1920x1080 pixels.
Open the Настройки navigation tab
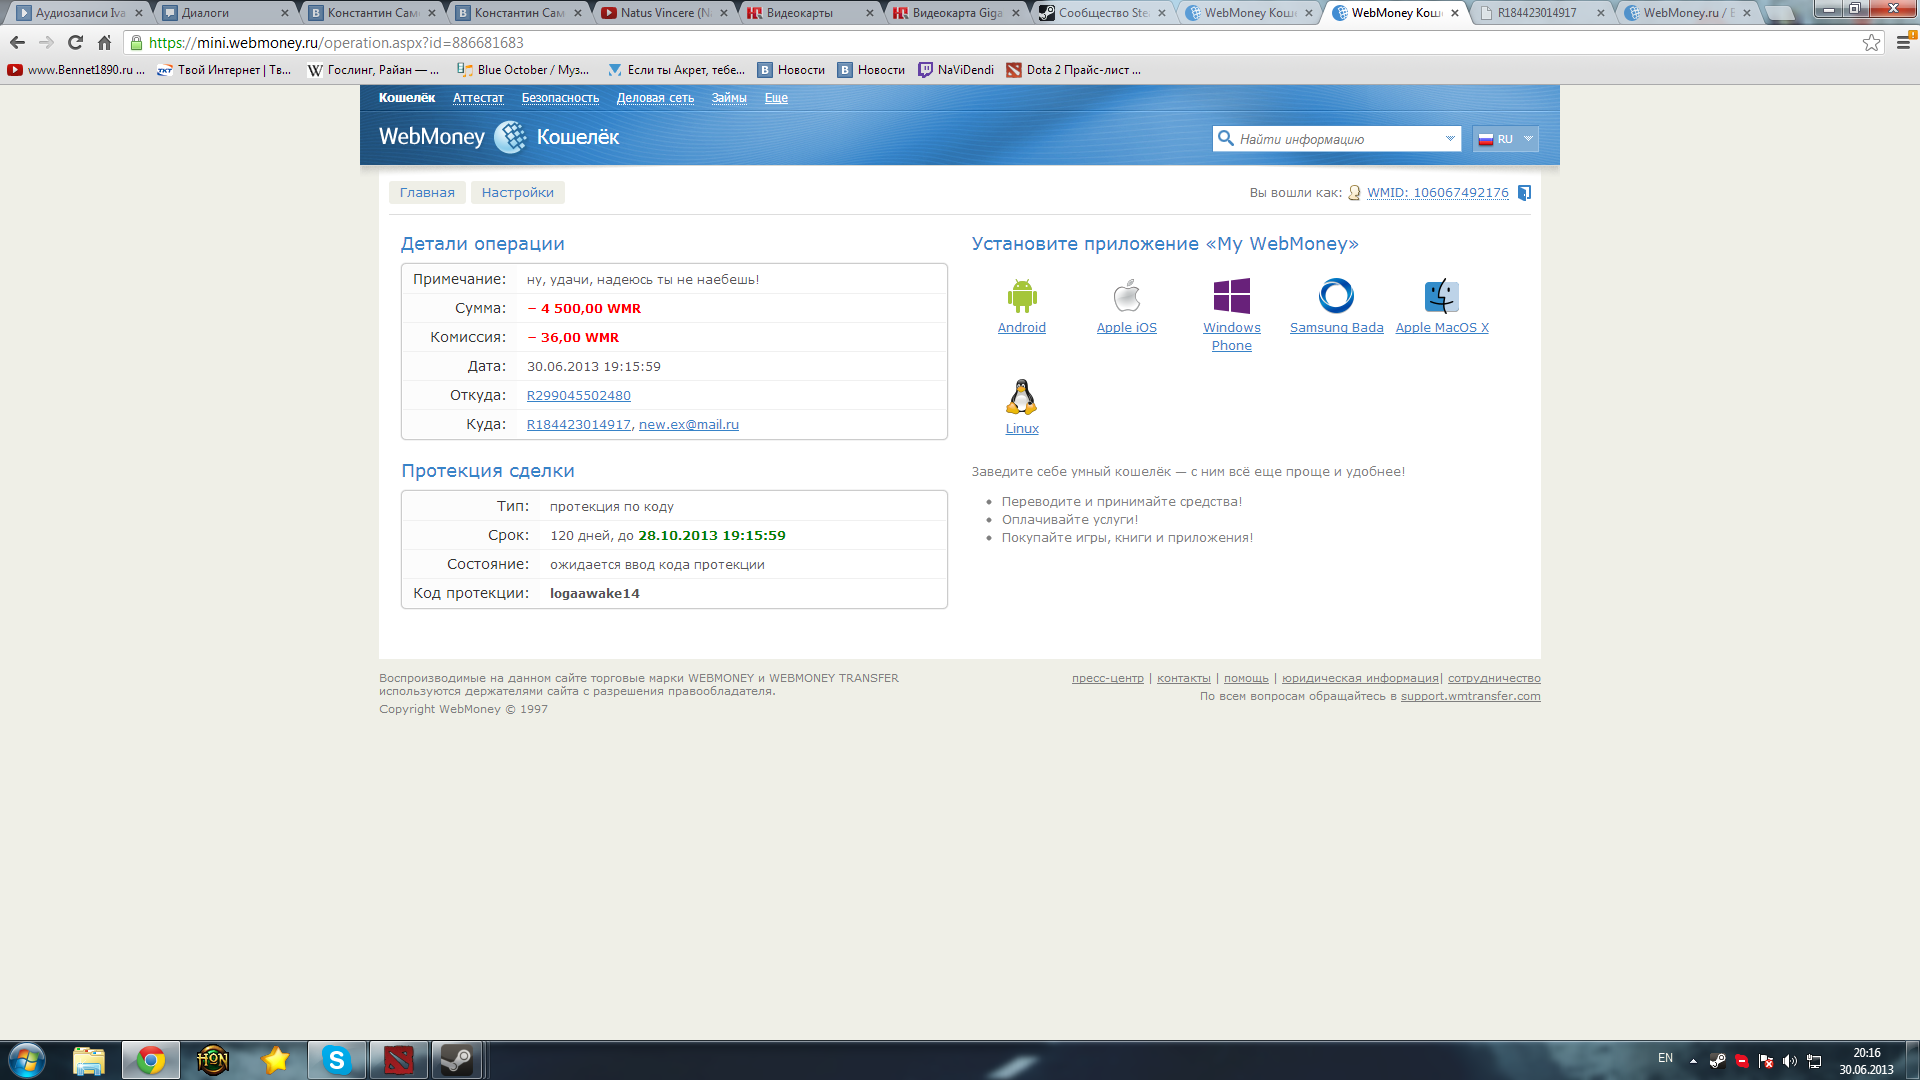click(517, 193)
